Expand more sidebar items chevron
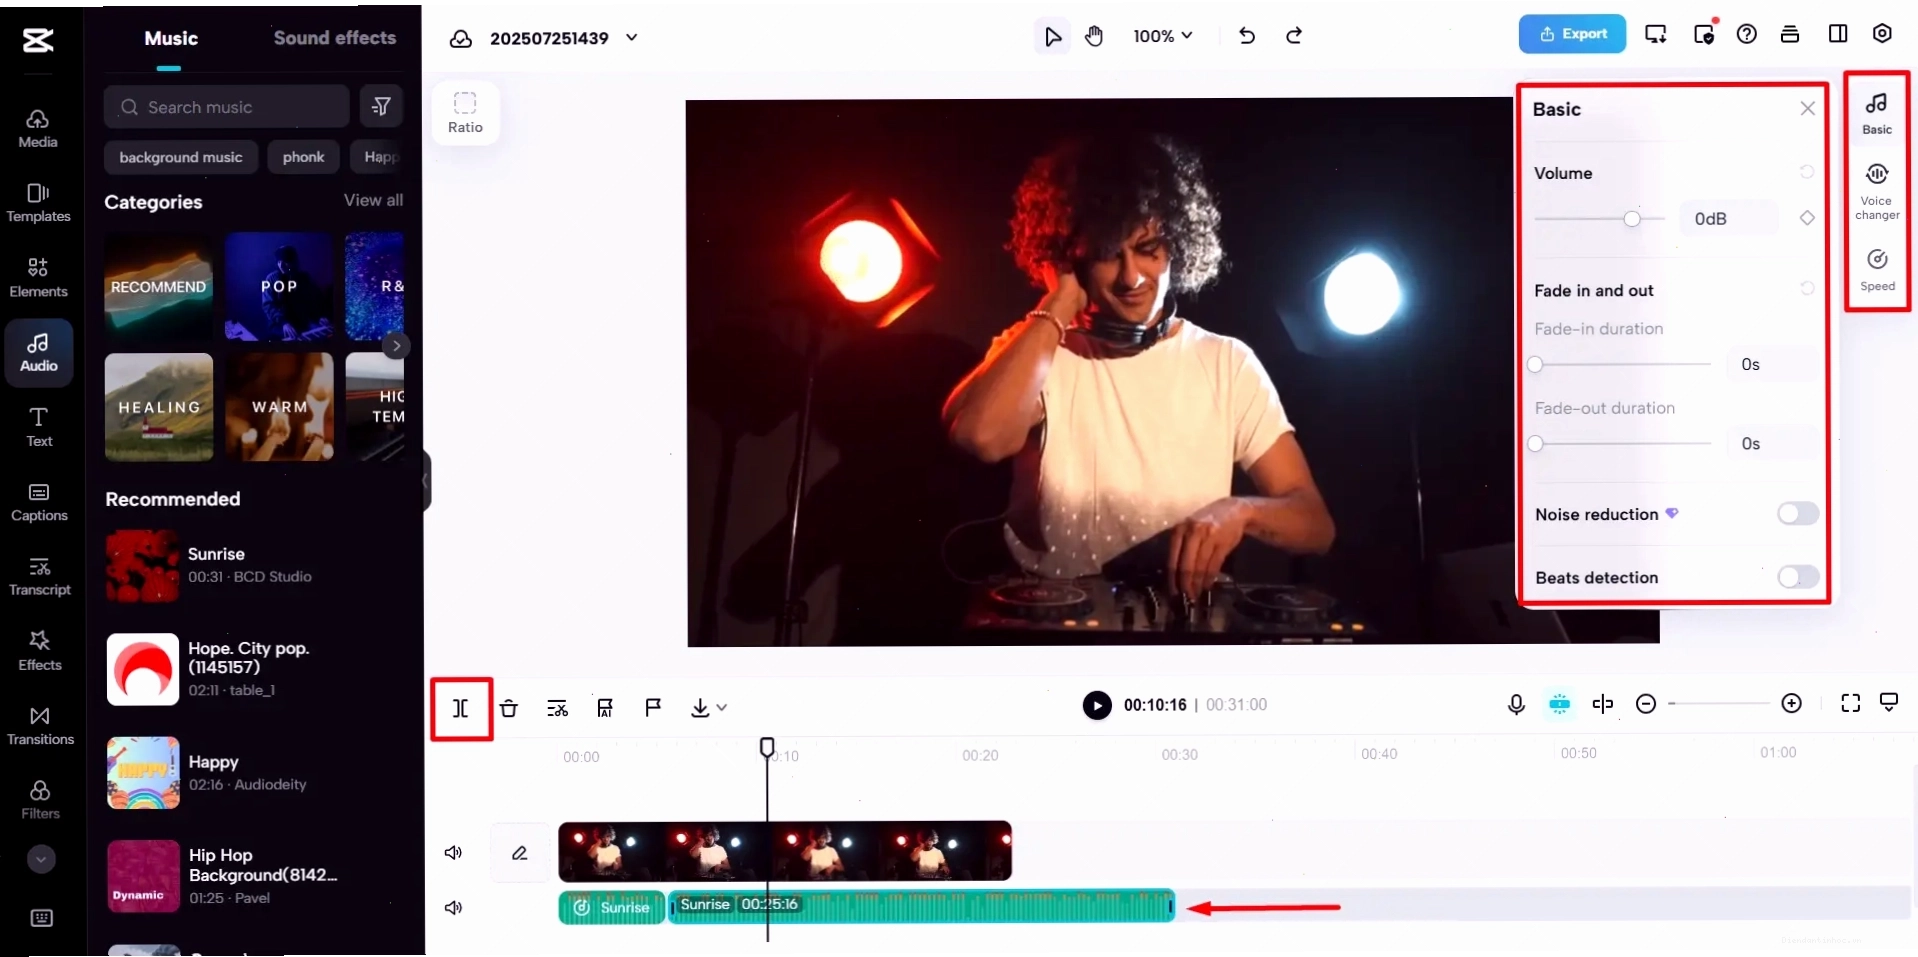Viewport: 1918px width, 957px height. 41,858
